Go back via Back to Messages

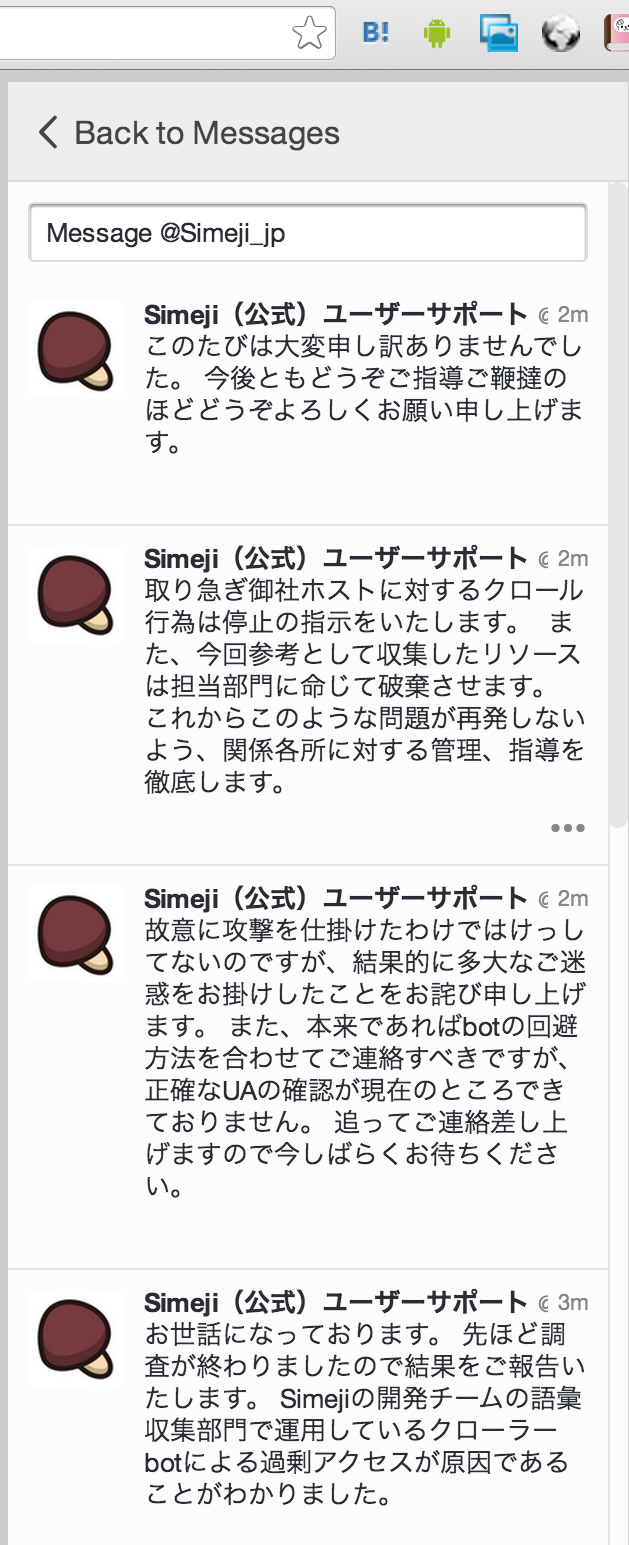206,133
